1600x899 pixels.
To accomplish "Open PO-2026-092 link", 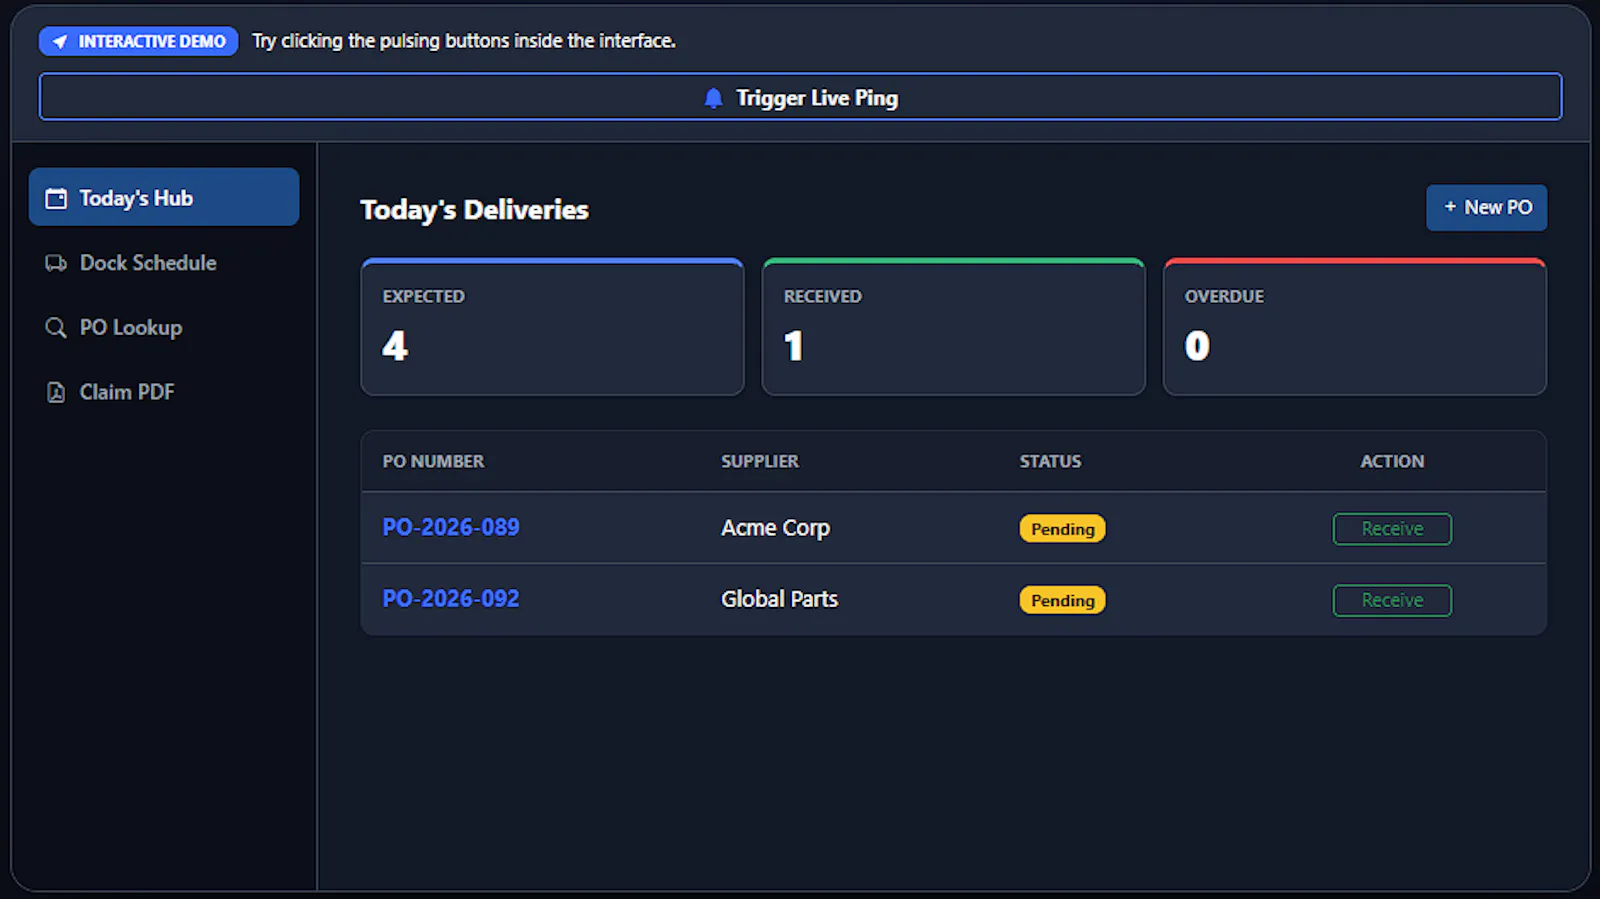I will point(451,599).
